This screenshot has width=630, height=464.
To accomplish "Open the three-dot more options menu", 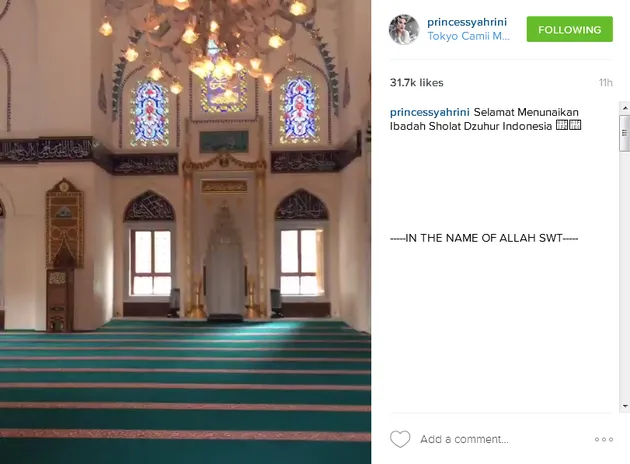I will click(604, 439).
